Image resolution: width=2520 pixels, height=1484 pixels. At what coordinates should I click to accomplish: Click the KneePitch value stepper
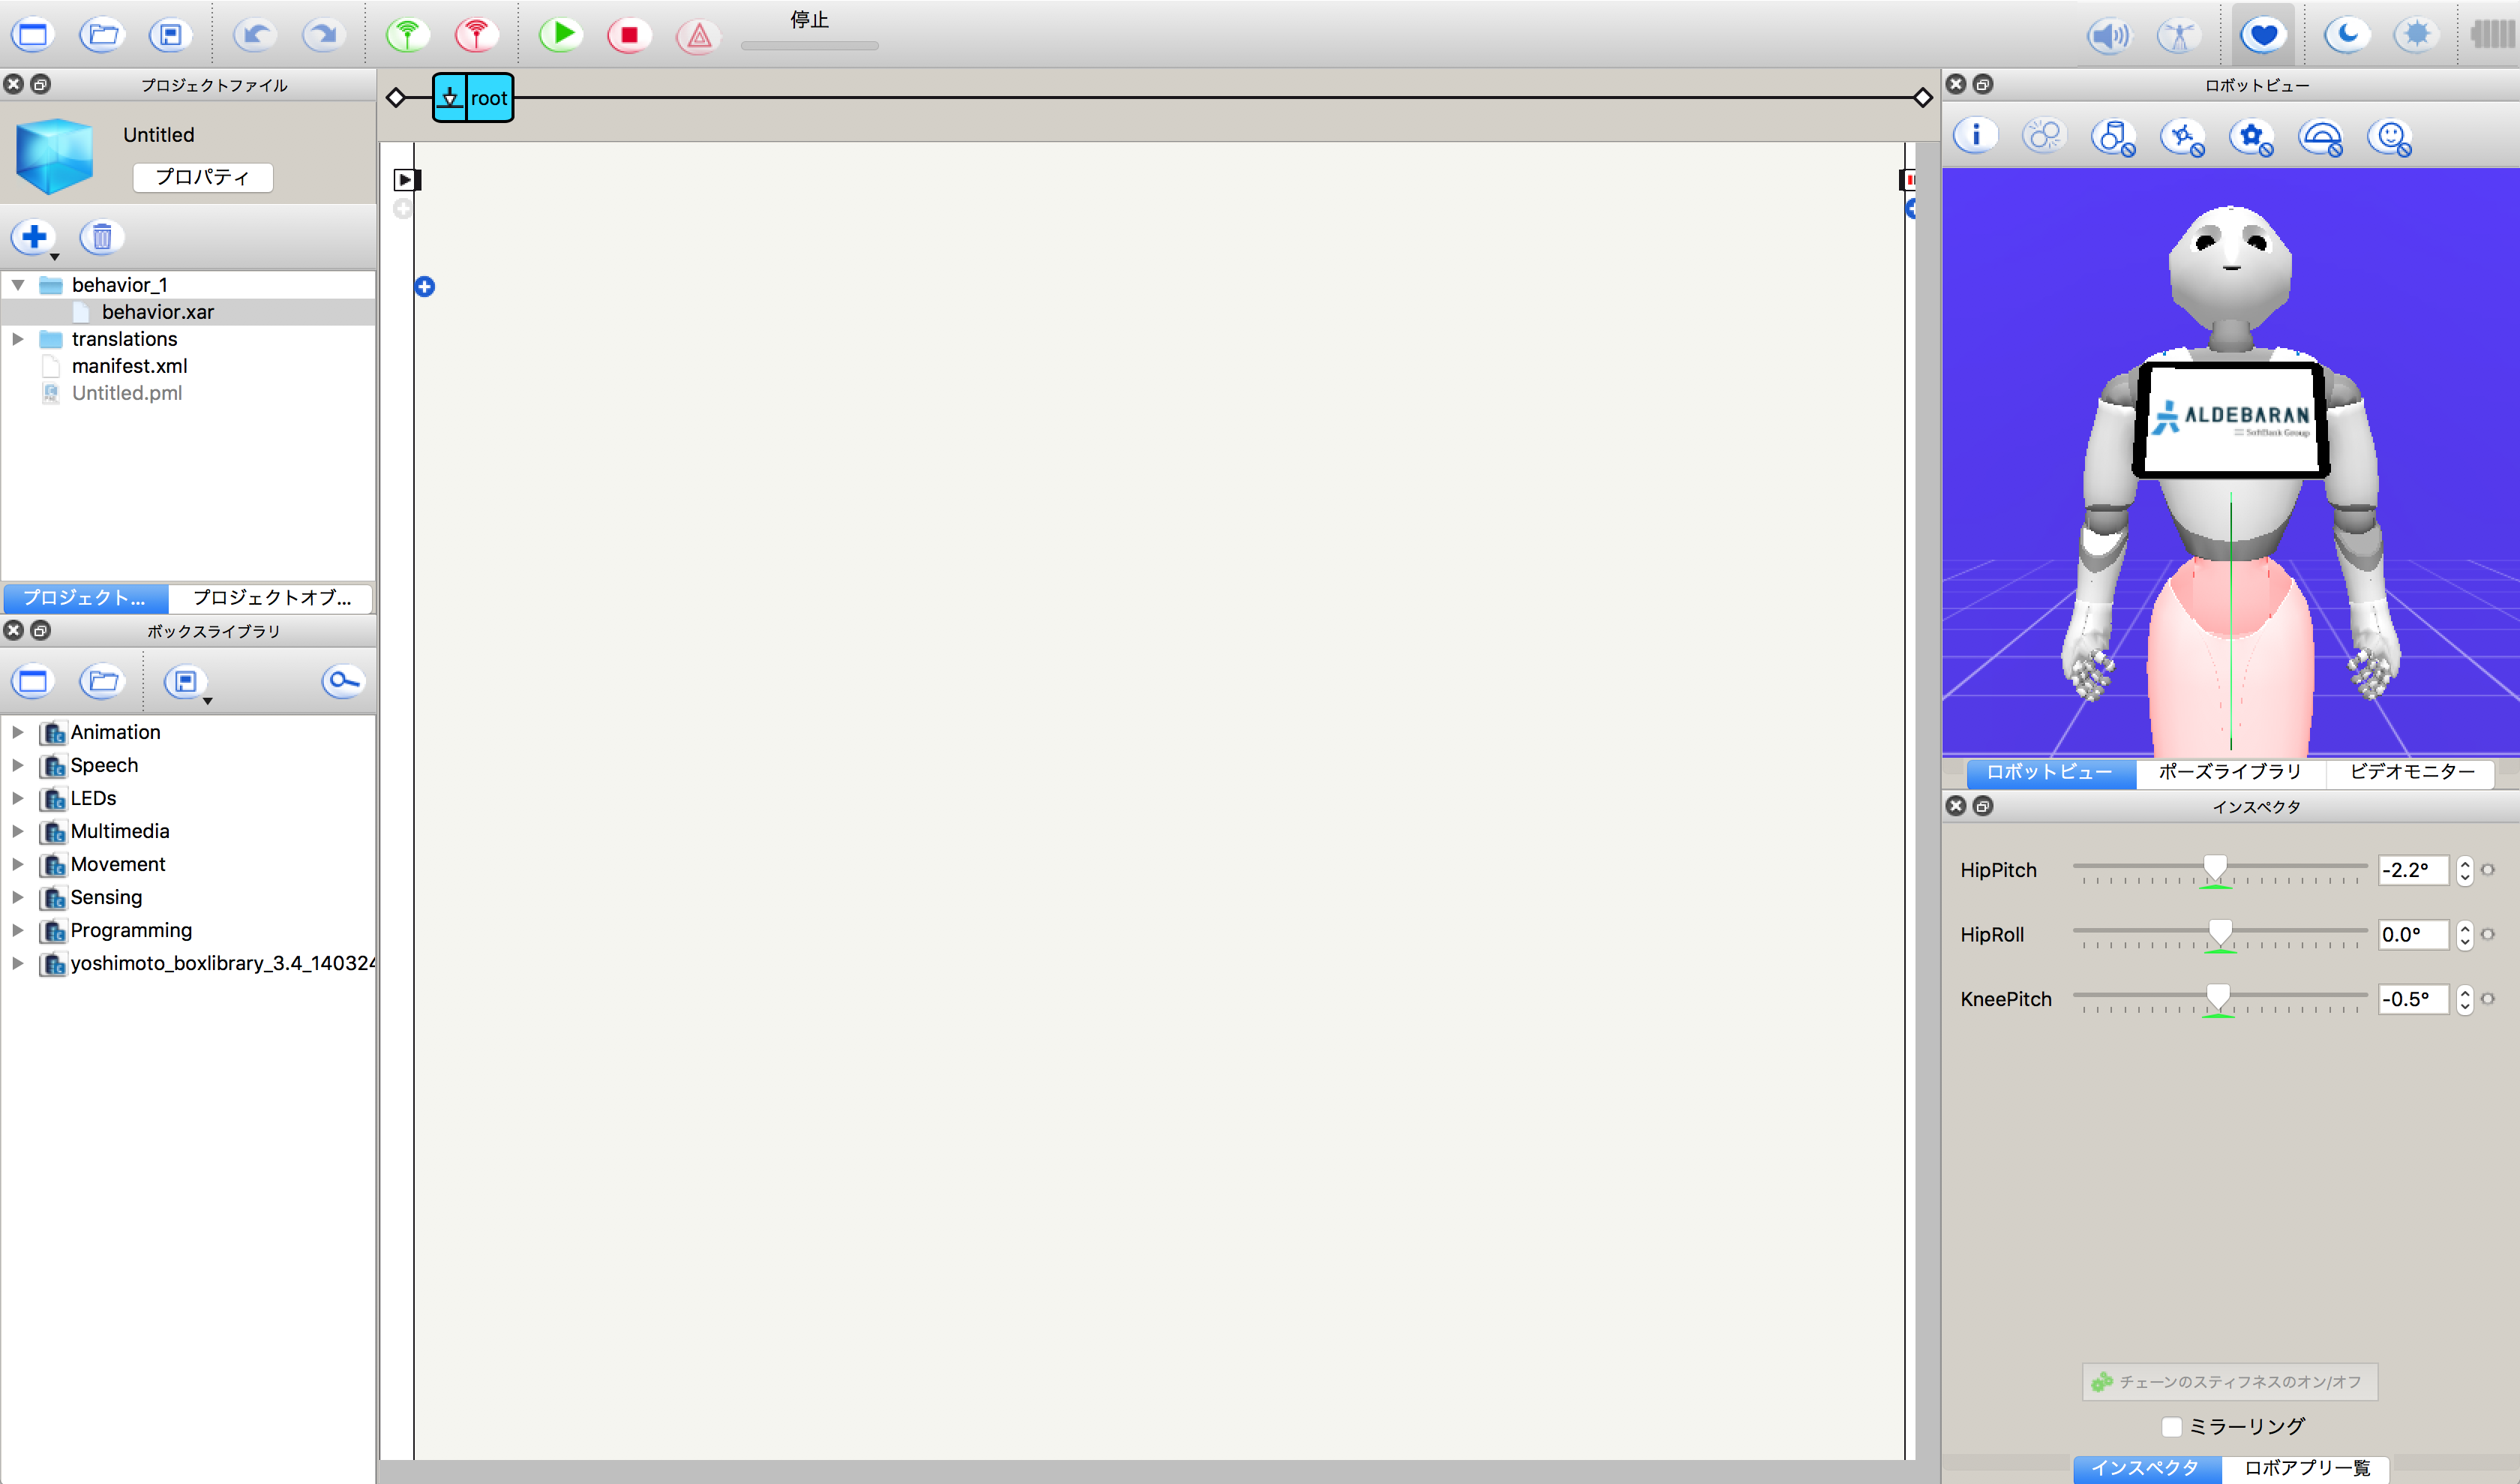pyautogui.click(x=2465, y=999)
